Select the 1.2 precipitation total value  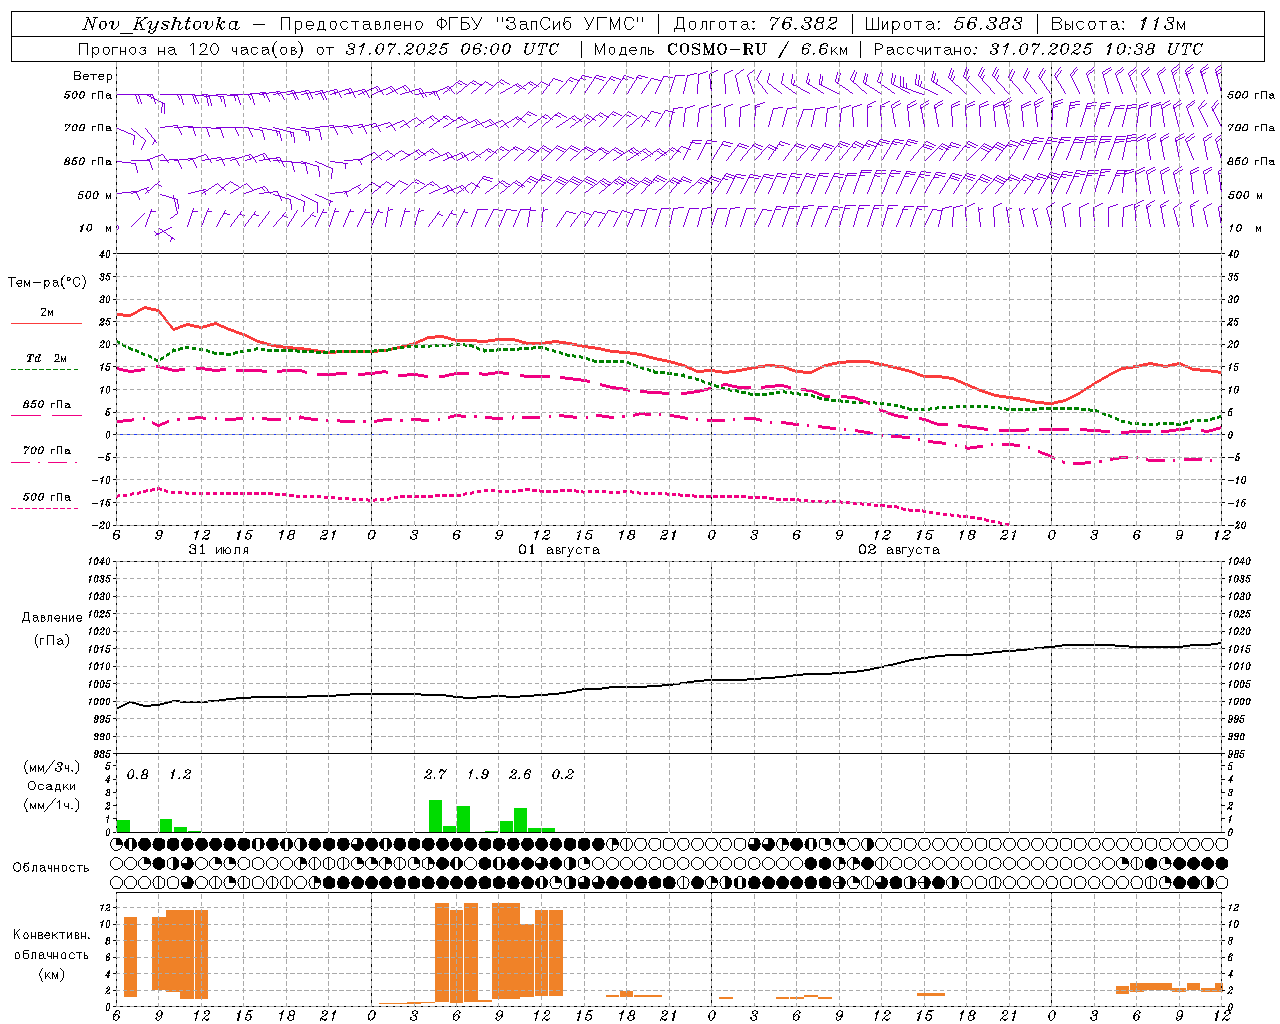point(180,775)
